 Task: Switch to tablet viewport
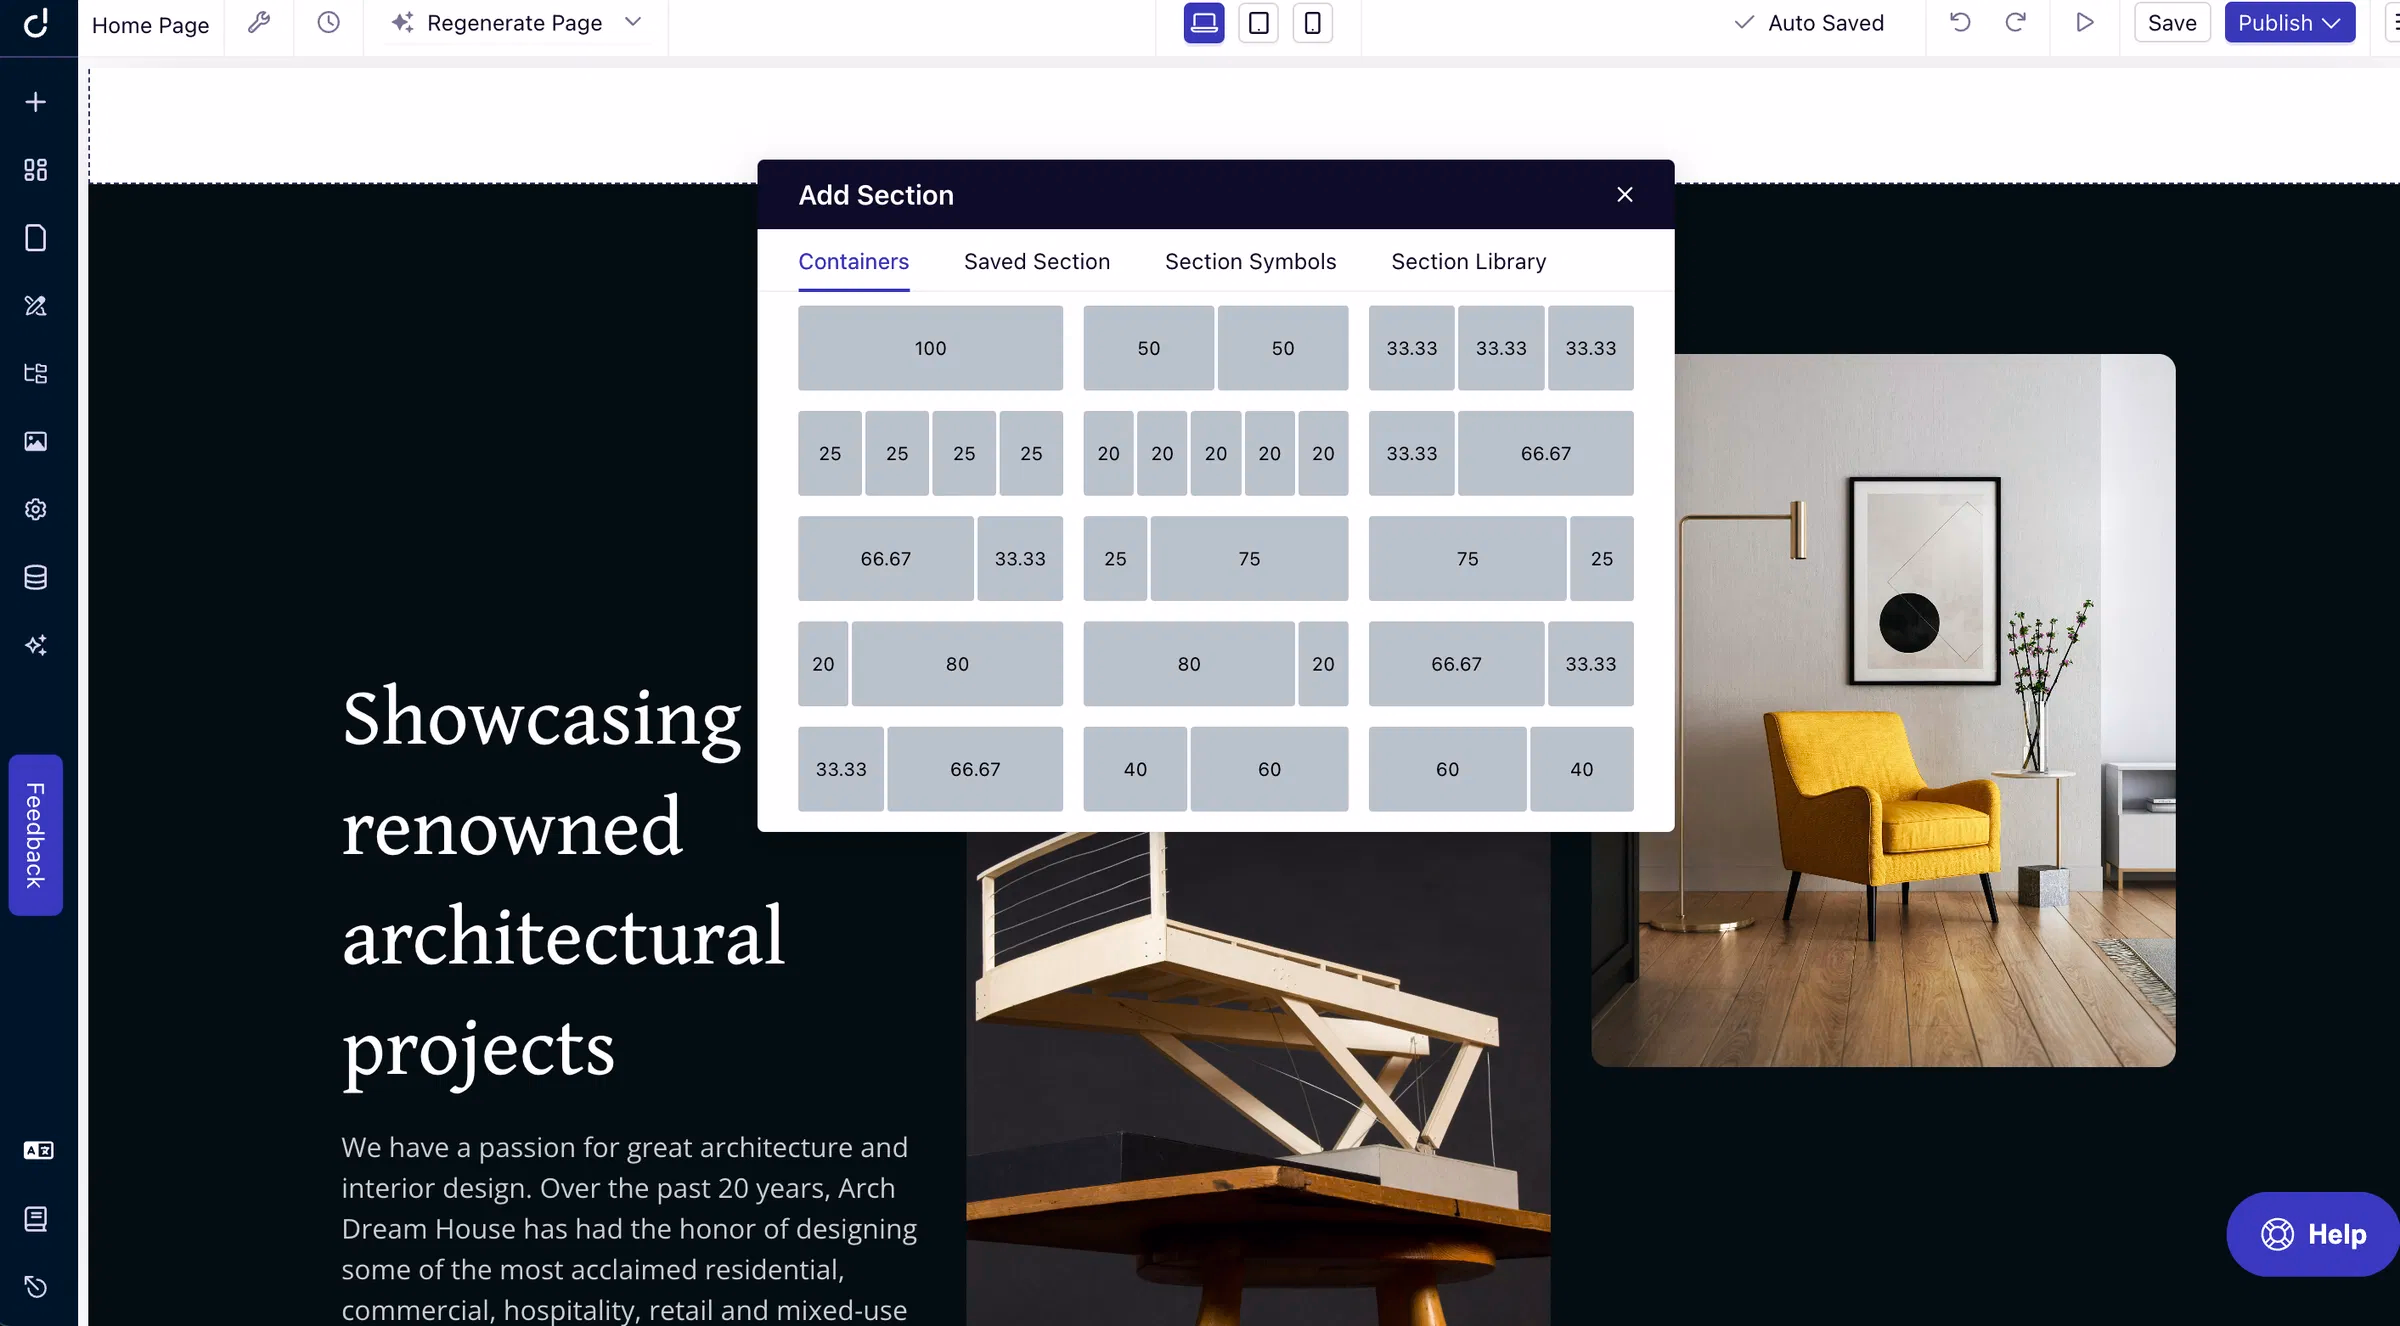tap(1258, 22)
